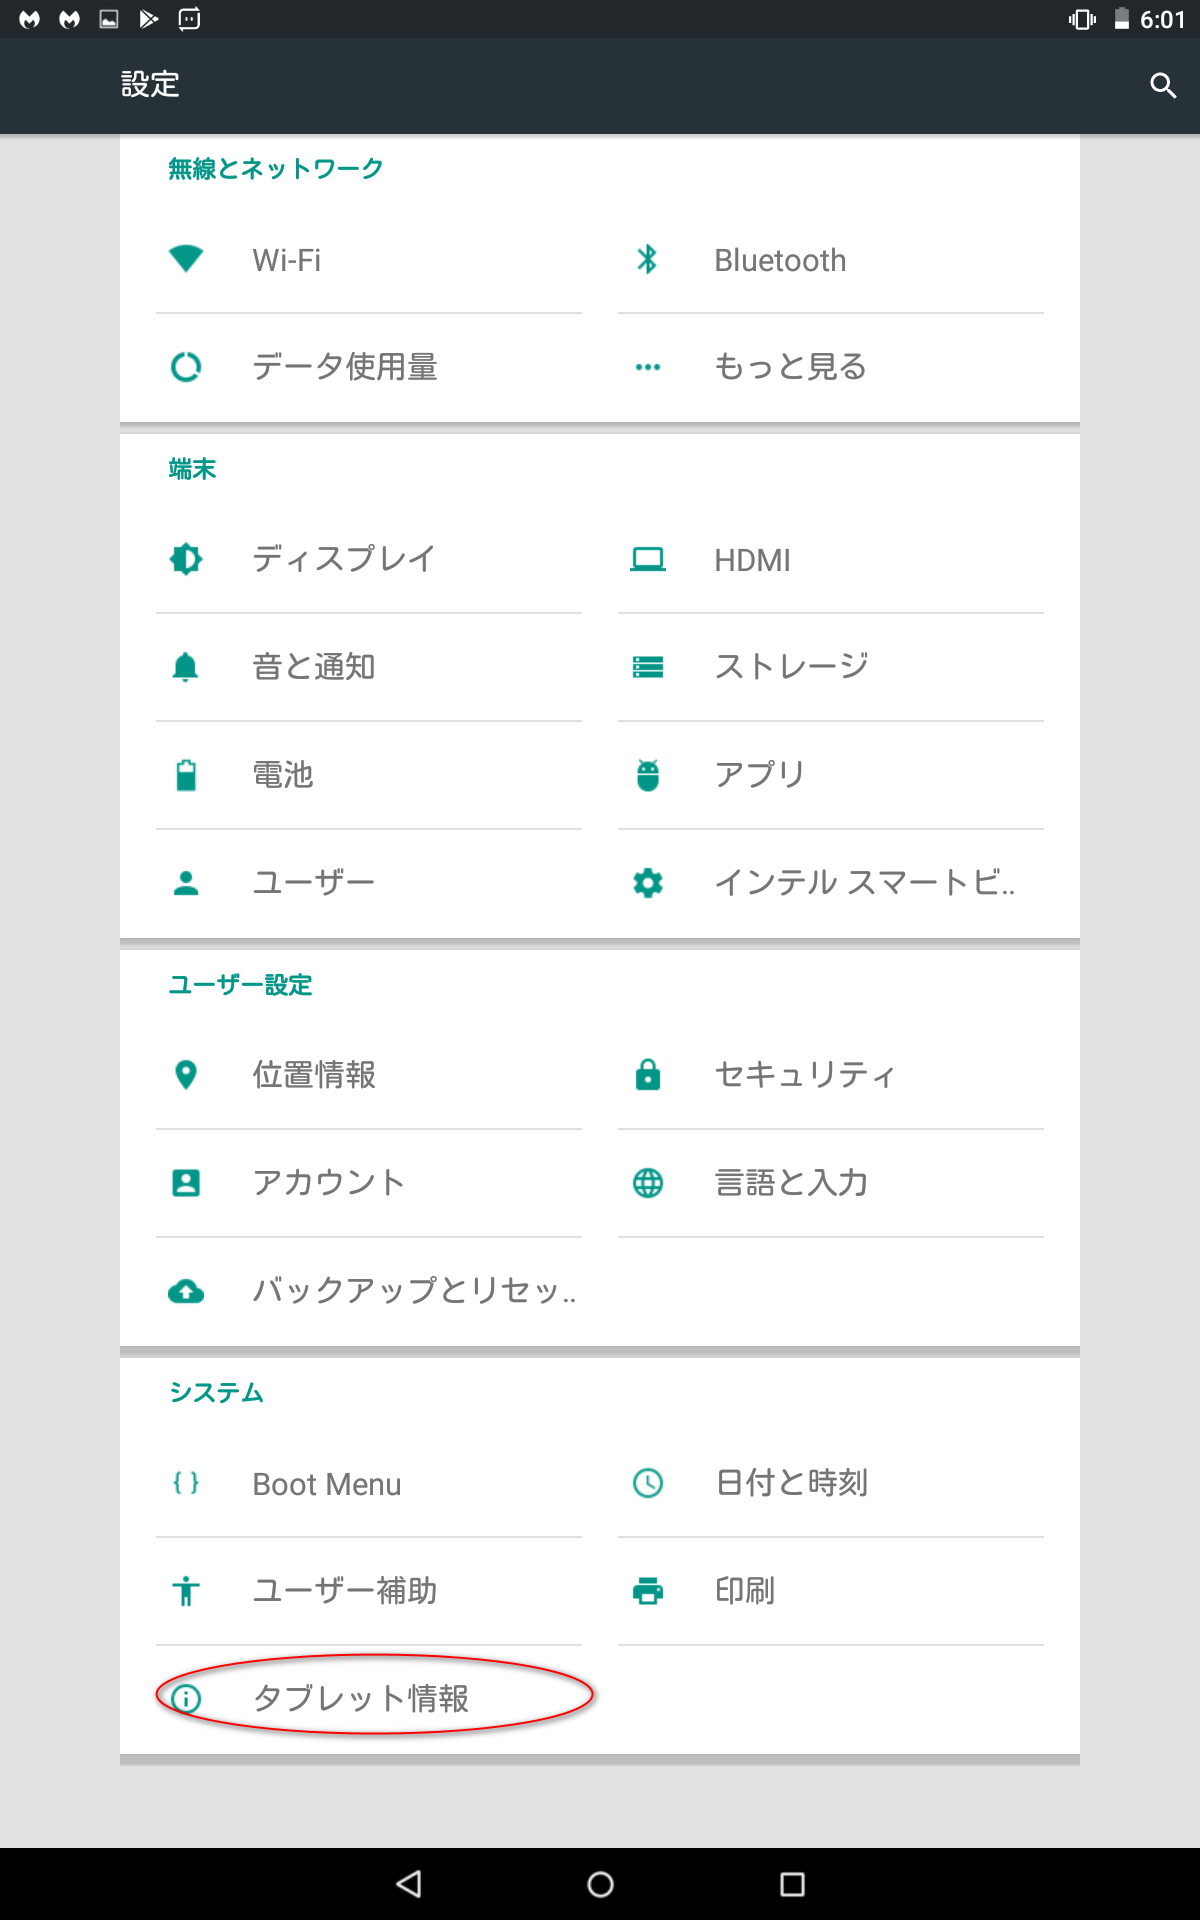The image size is (1200, 1920).
Task: Open 言語と入力 settings
Action: [x=791, y=1183]
